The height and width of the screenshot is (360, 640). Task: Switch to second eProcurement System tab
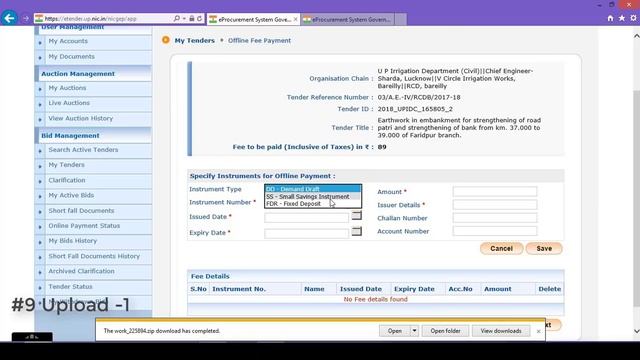click(348, 19)
